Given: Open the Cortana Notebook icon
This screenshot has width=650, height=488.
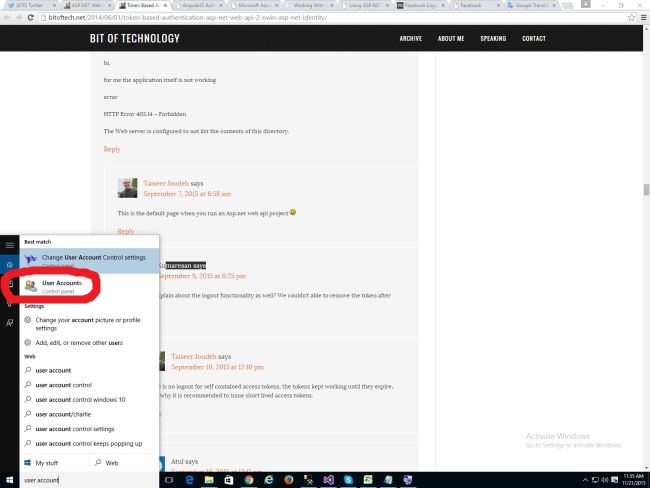Looking at the screenshot, I should (10, 284).
